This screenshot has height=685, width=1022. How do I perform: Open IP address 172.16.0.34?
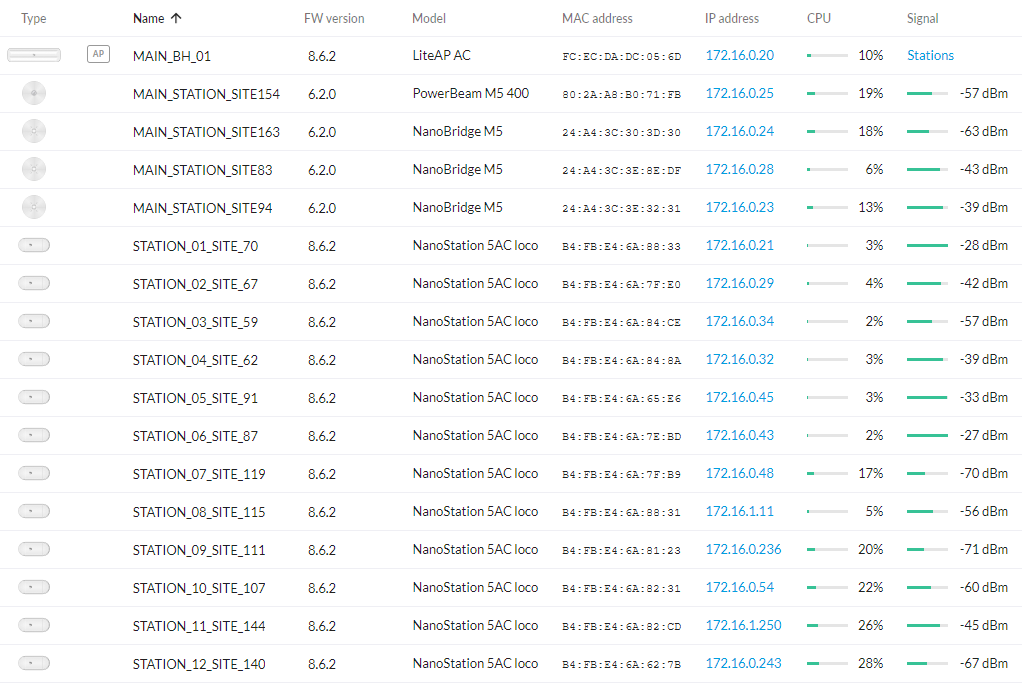(x=740, y=321)
